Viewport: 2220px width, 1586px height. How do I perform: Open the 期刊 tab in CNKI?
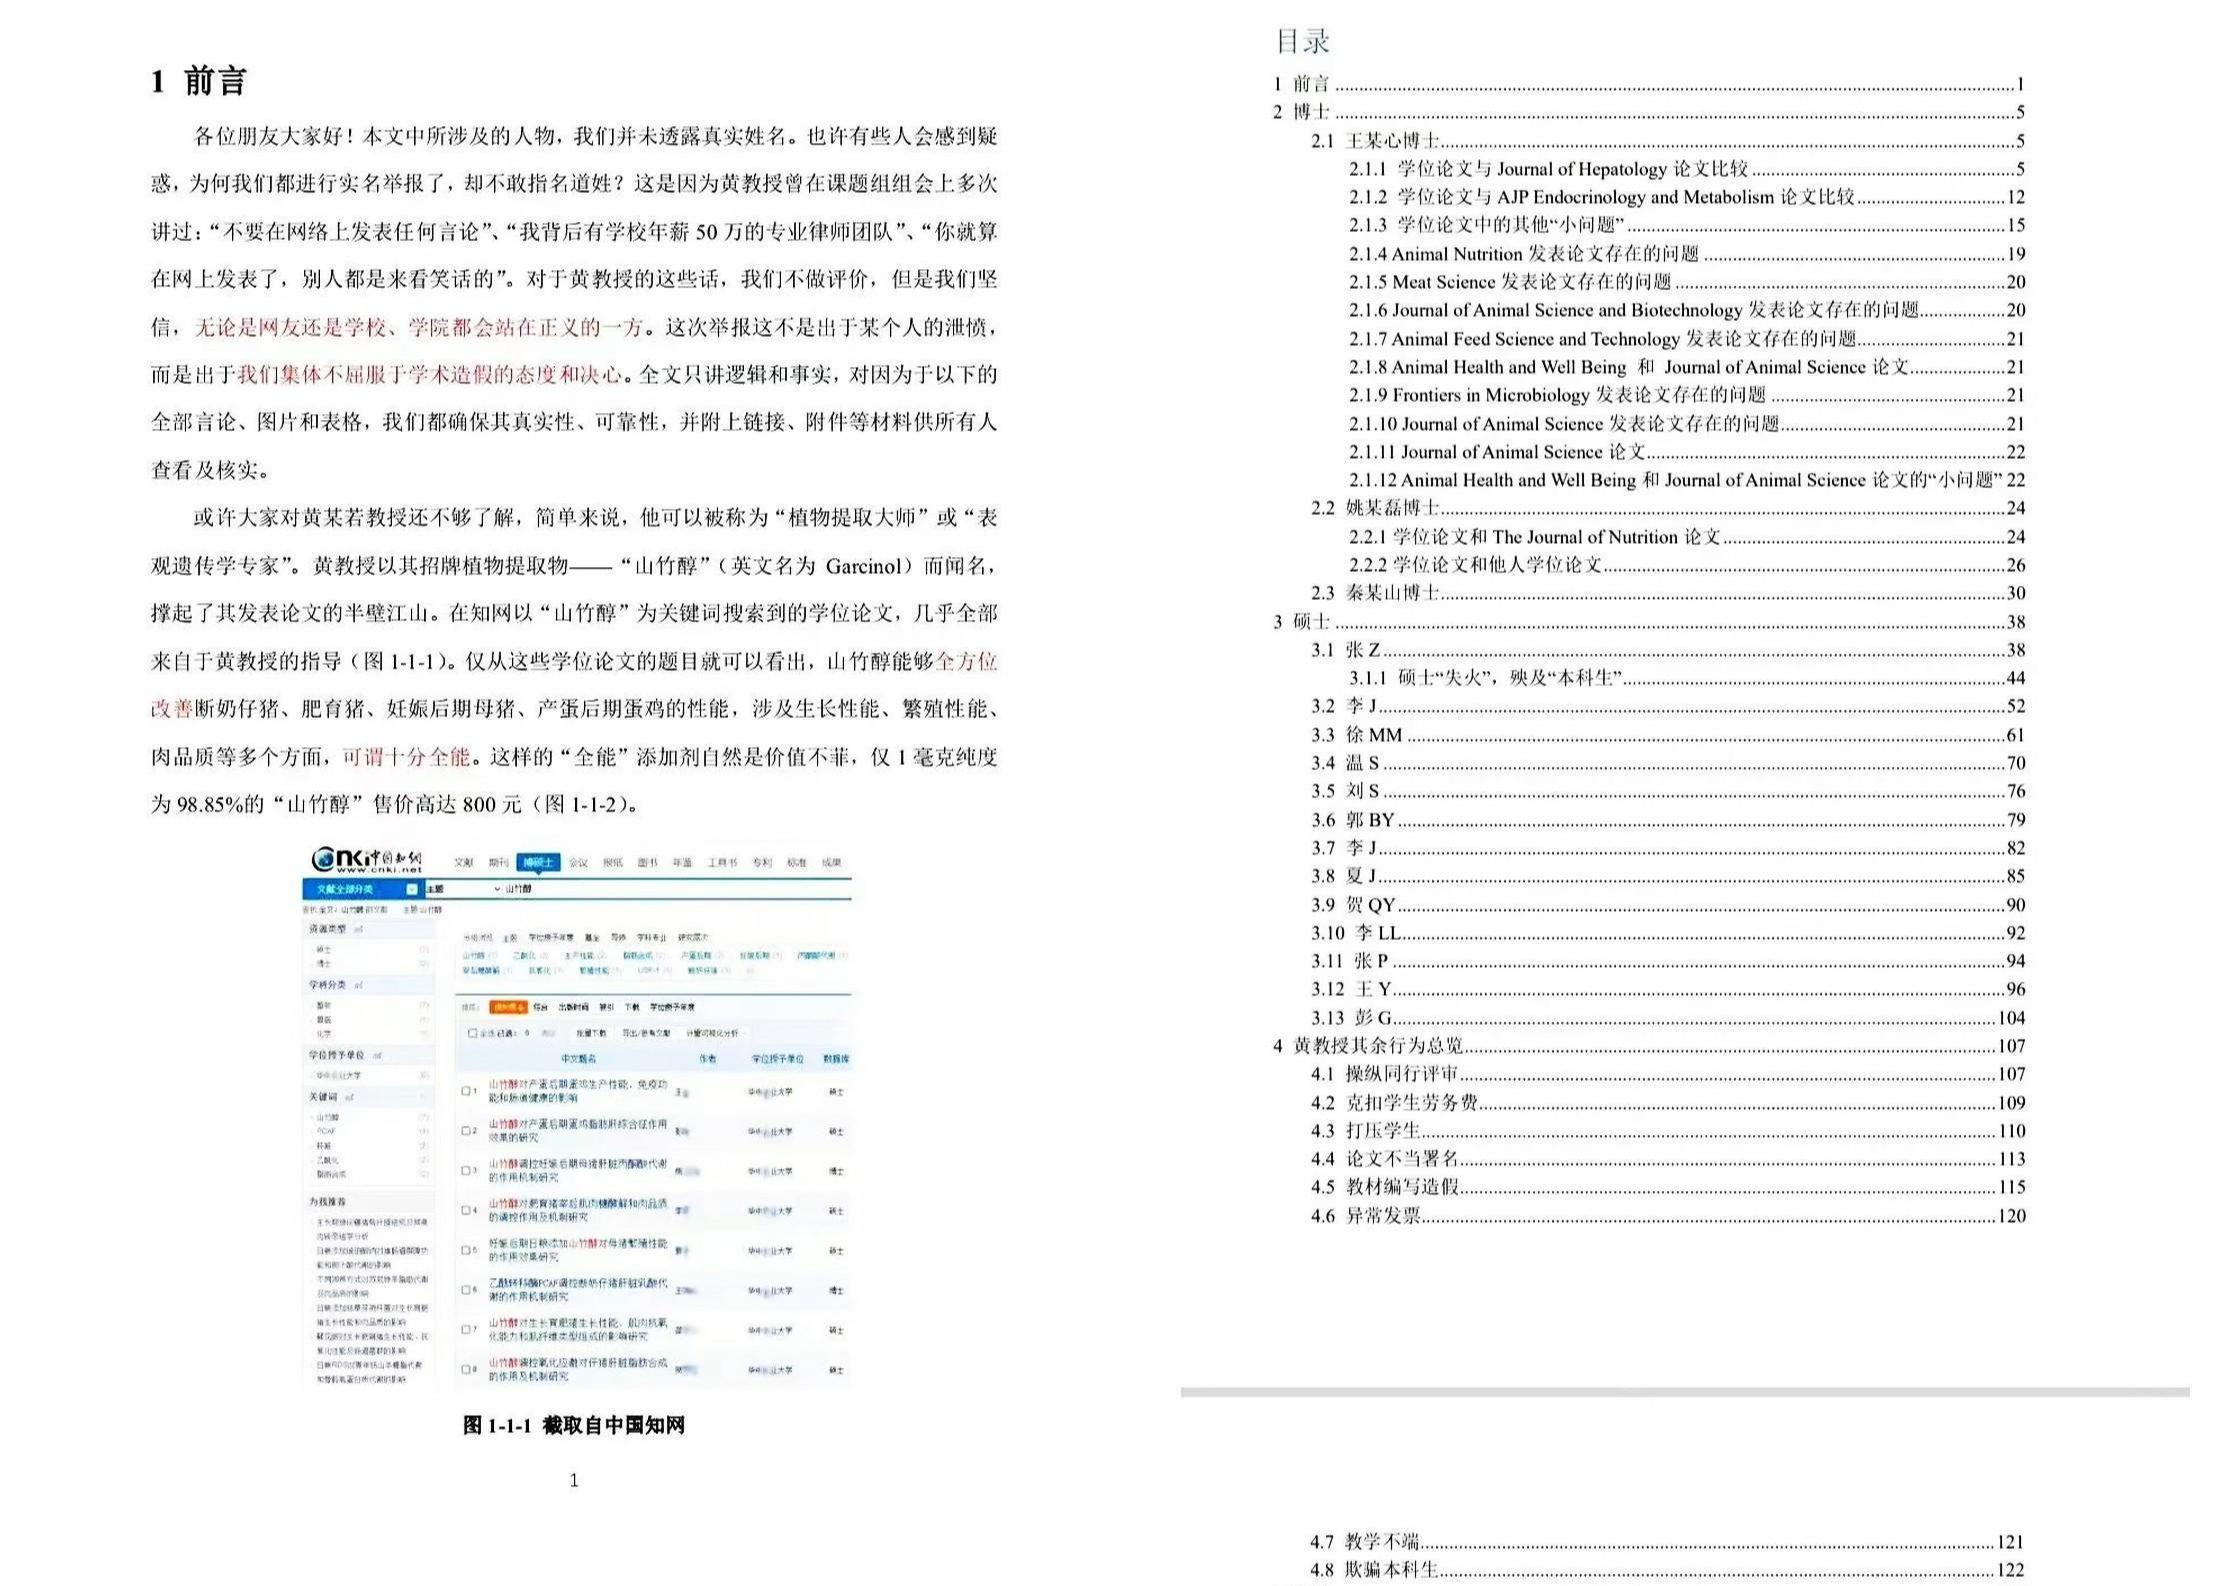click(x=499, y=862)
